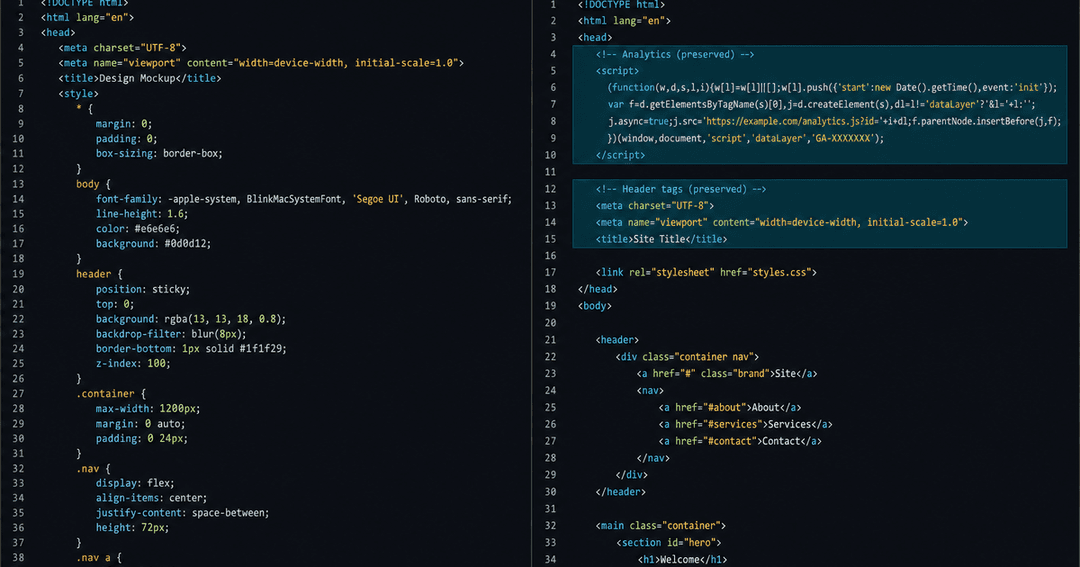The image size is (1080, 567).
Task: Click the <header> opening tag in right pane
Action: [617, 340]
